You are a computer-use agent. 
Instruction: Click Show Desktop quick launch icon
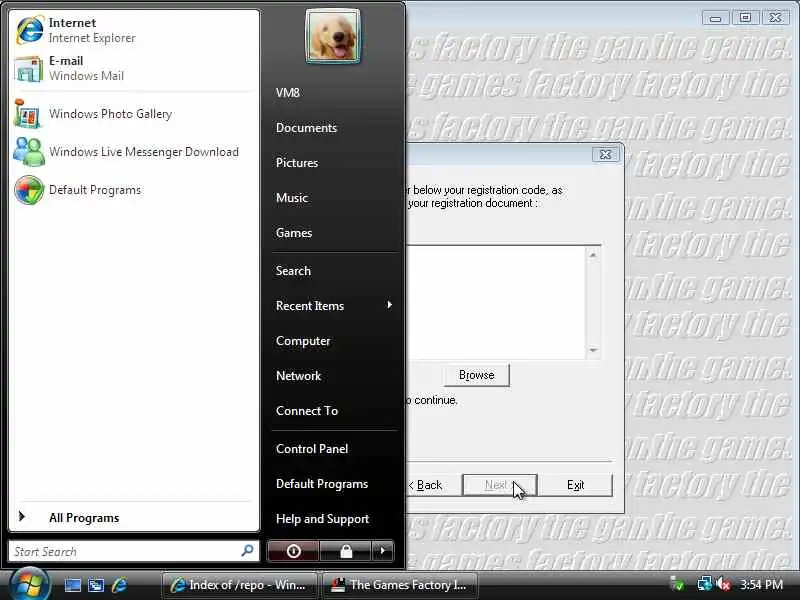[x=72, y=585]
